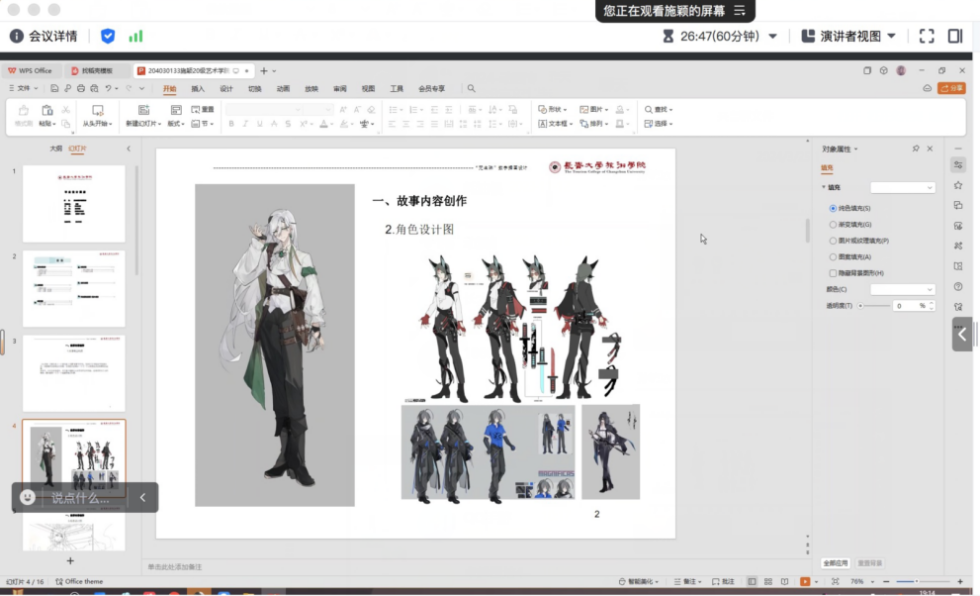Click the 说点什么 chat input field
Image resolution: width=980 pixels, height=596 pixels.
click(x=81, y=498)
